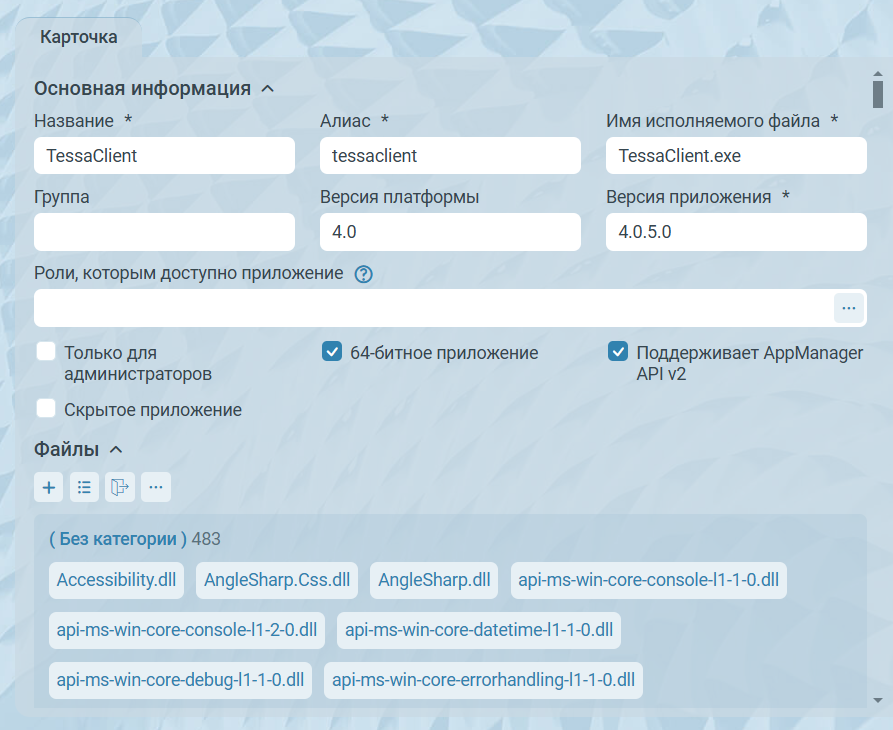Click the empty 'Группа' input field
This screenshot has width=893, height=730.
tap(164, 232)
